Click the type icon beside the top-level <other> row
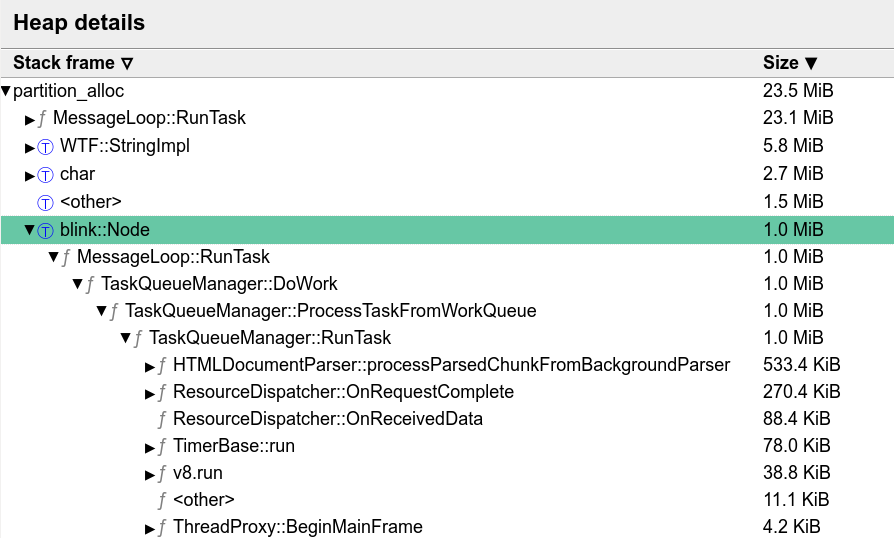894x538 pixels. [45, 202]
